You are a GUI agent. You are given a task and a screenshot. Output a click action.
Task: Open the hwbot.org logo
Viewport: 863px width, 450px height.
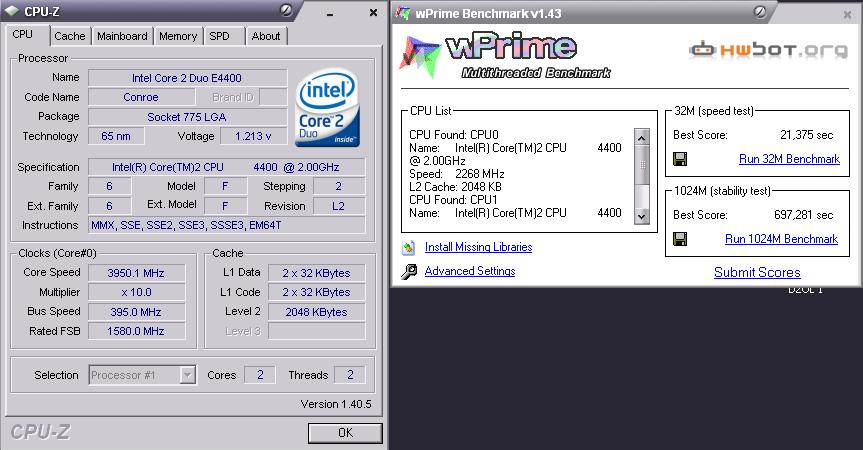768,50
